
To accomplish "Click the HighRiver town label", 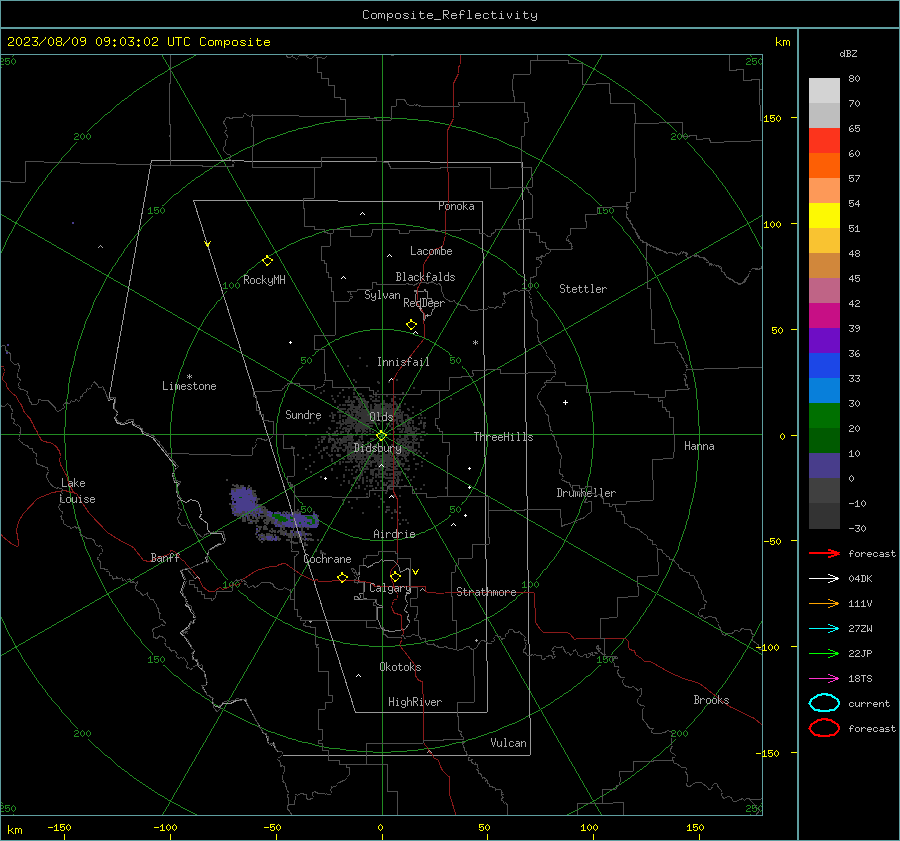I will [x=414, y=702].
